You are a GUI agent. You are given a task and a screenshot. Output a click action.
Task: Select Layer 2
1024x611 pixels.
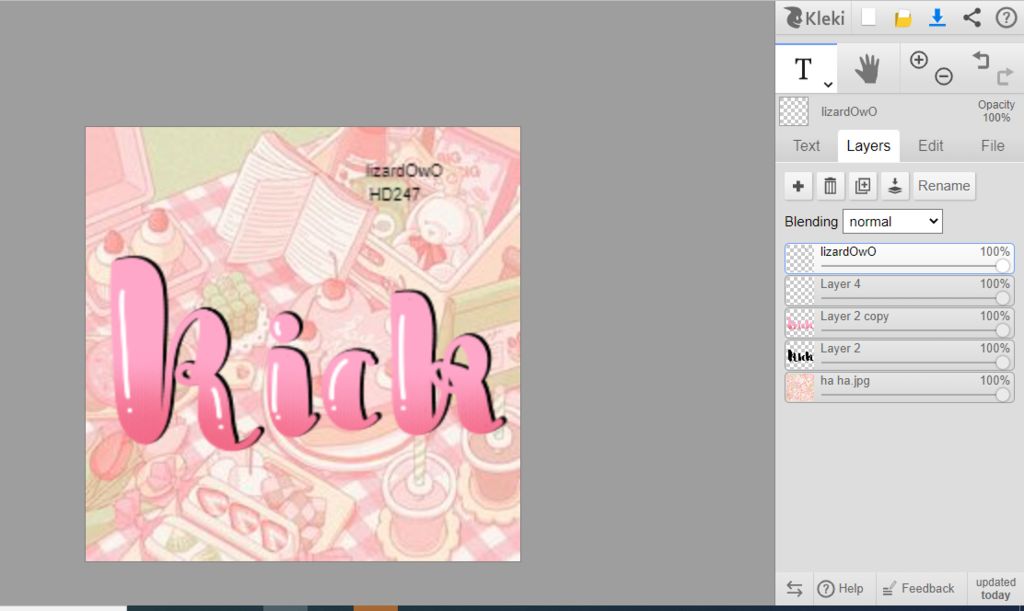coord(899,355)
